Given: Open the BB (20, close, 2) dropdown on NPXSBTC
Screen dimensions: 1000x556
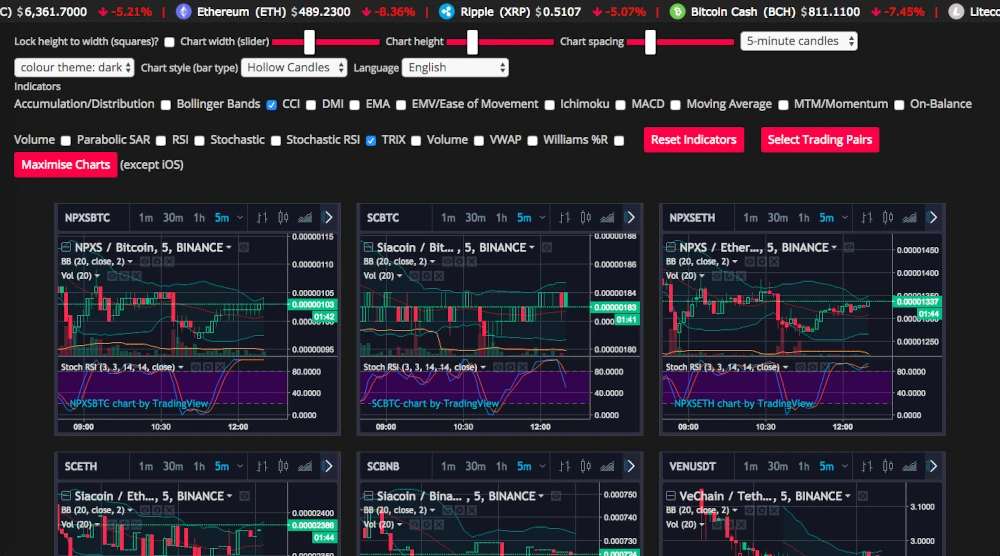Looking at the screenshot, I should pos(130,261).
